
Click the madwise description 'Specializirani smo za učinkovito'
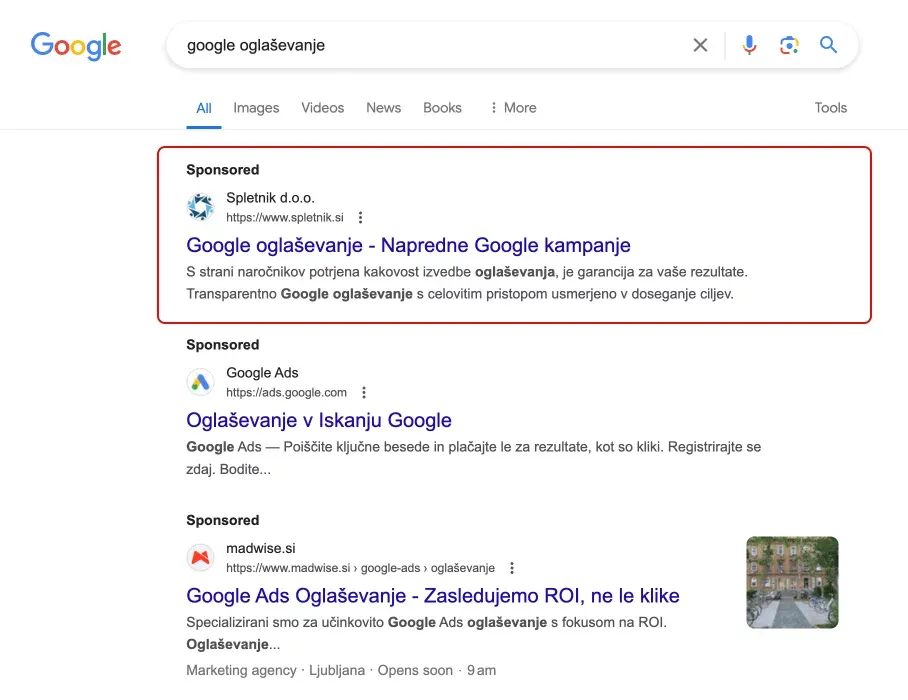coord(427,633)
